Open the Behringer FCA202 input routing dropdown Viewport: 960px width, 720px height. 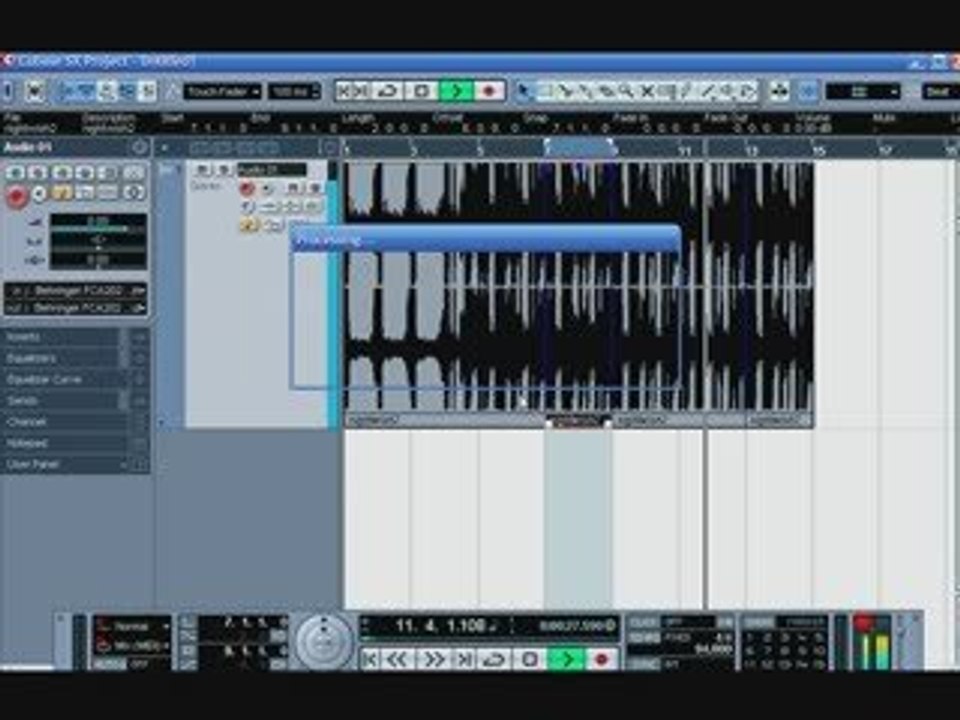coord(76,291)
